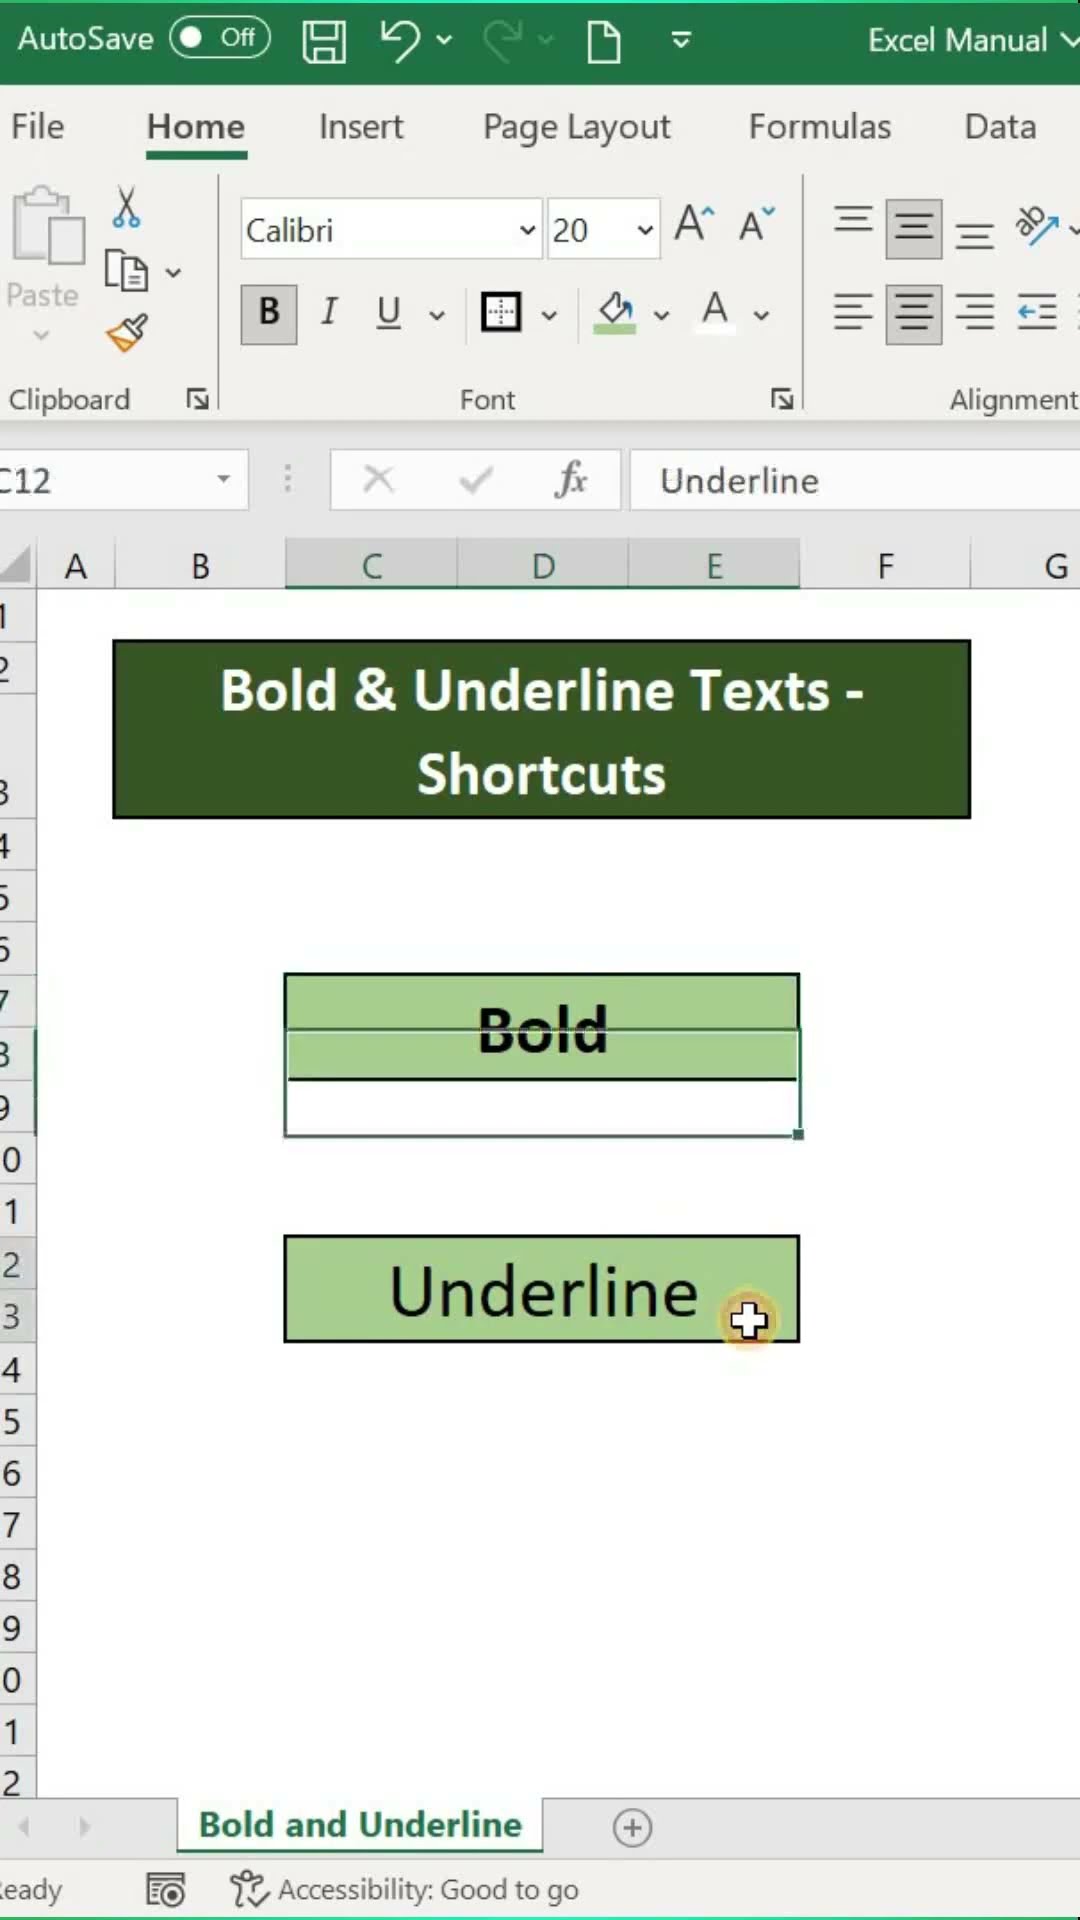The height and width of the screenshot is (1920, 1080).
Task: Set Bottom Align vertical alignment
Action: [974, 235]
